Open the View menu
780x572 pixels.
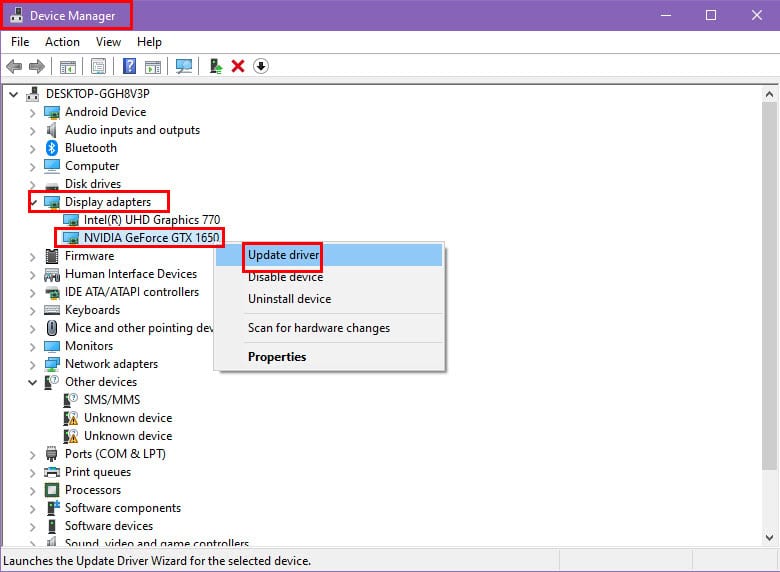click(108, 42)
